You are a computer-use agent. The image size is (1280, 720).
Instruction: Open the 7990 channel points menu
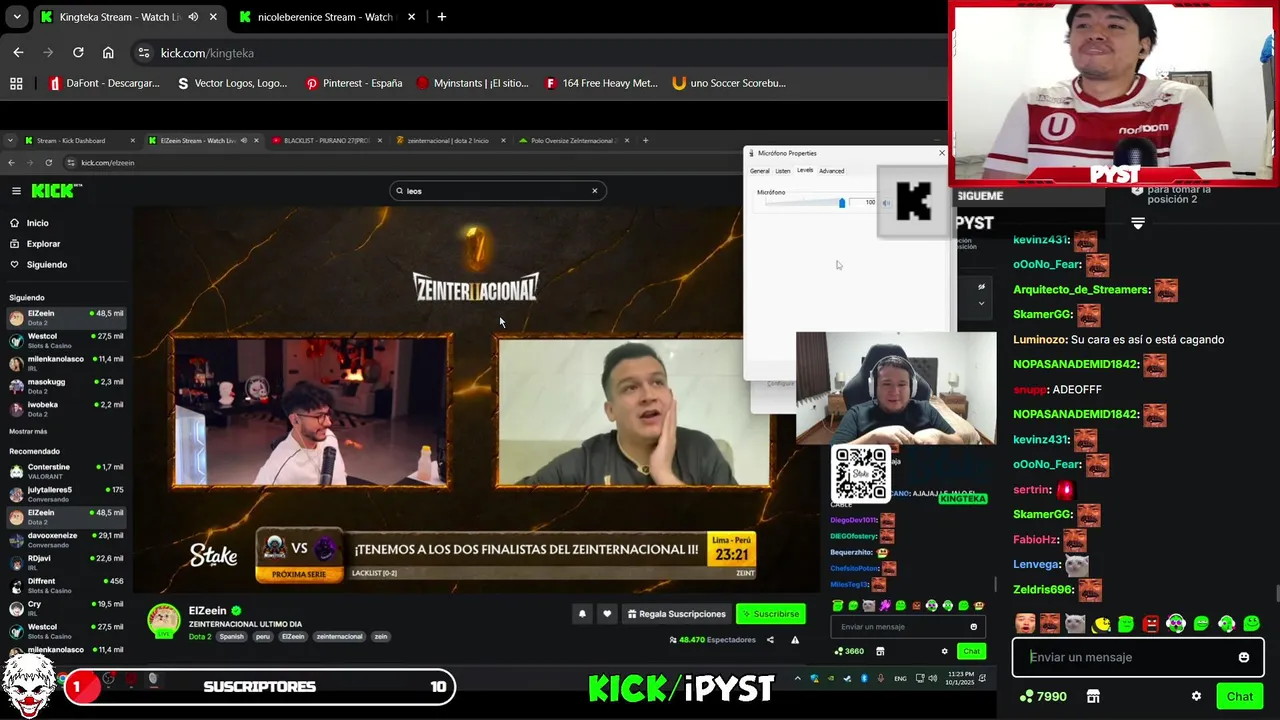pyautogui.click(x=1043, y=696)
